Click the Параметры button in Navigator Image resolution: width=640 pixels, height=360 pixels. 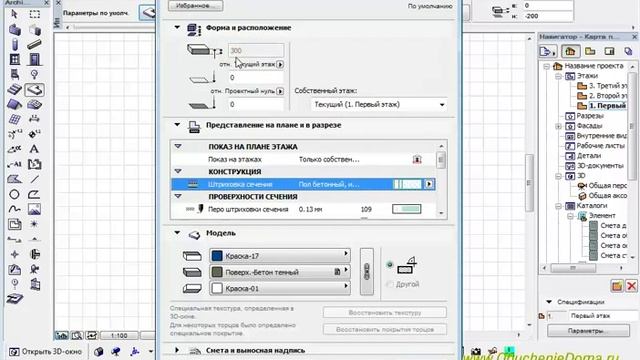point(588,331)
